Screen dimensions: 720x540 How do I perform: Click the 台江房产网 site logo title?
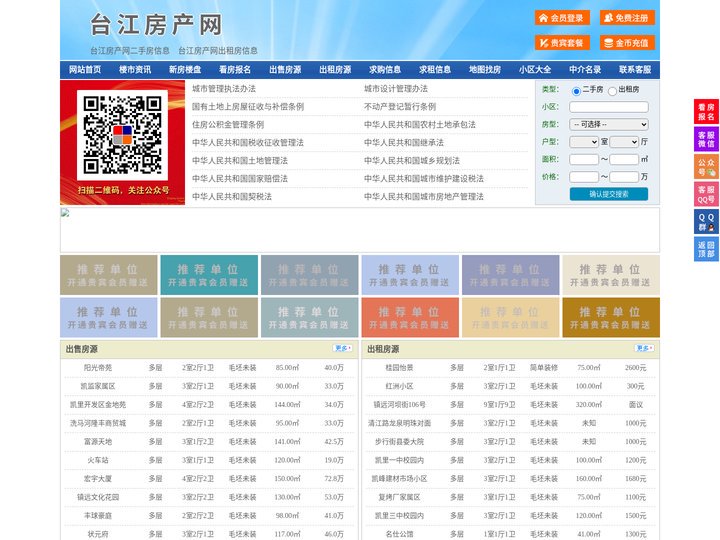(x=156, y=25)
